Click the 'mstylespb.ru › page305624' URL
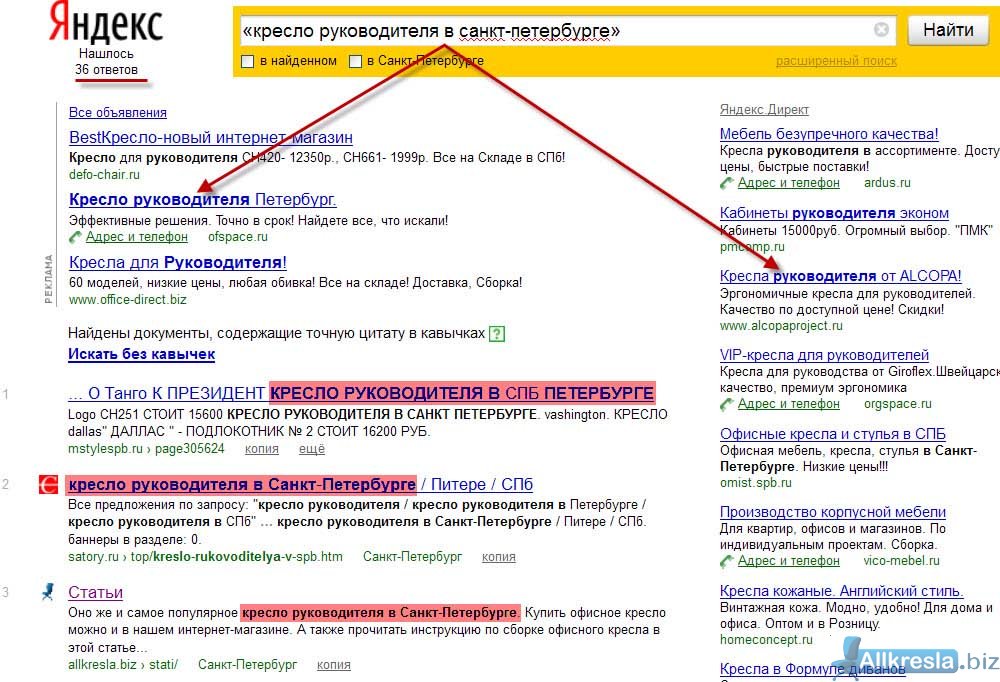Screen dimensions: 1000x682 coord(146,449)
